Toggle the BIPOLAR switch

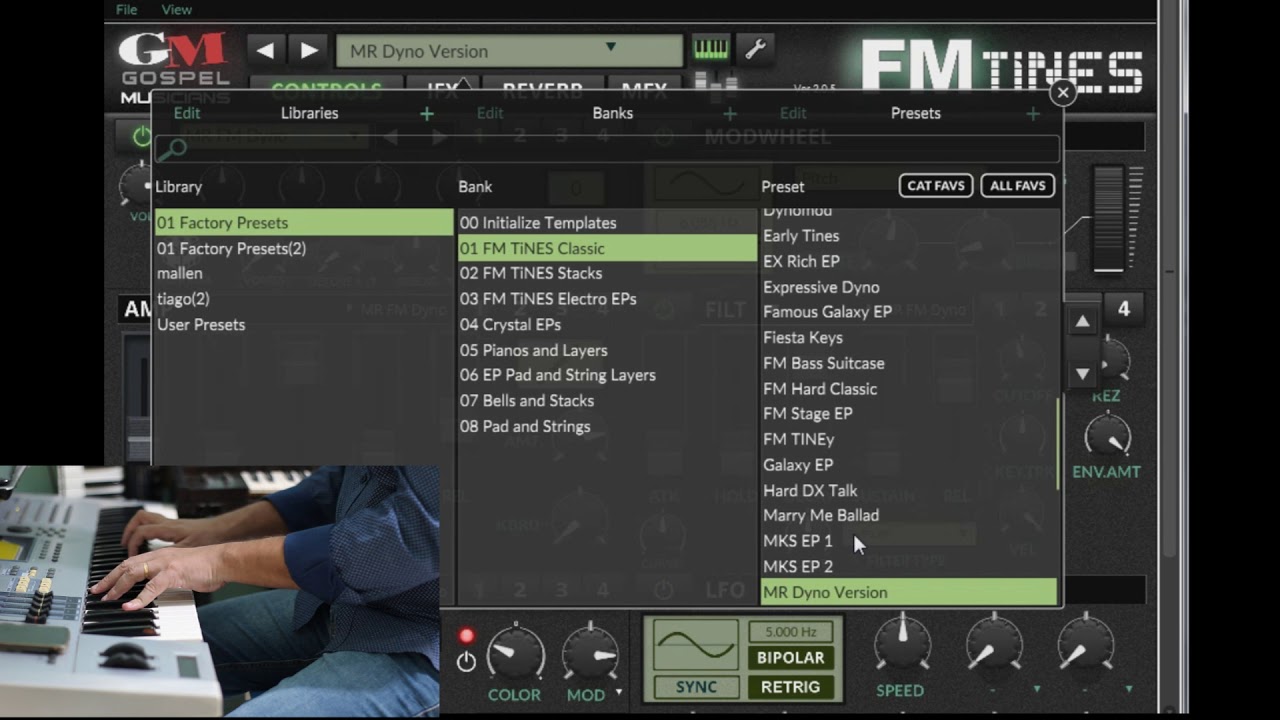click(790, 658)
